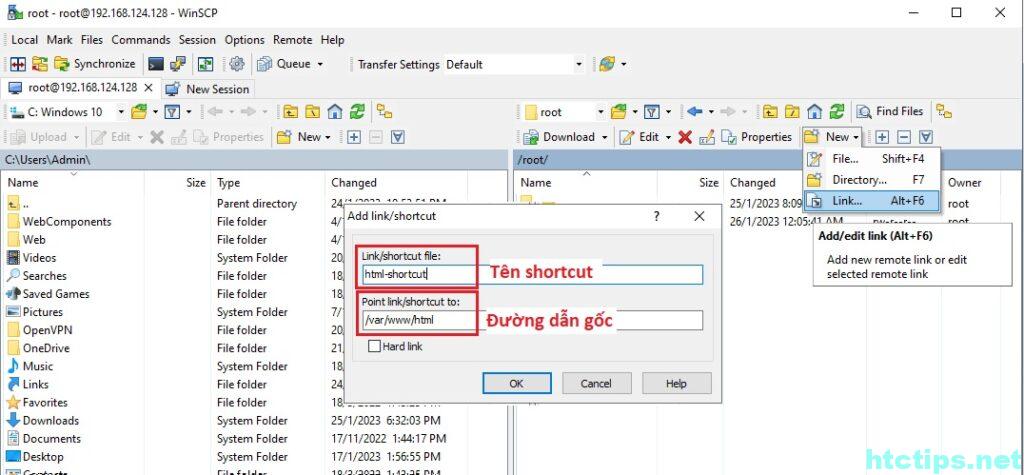Cancel the Add link/shortcut dialog

coord(596,384)
